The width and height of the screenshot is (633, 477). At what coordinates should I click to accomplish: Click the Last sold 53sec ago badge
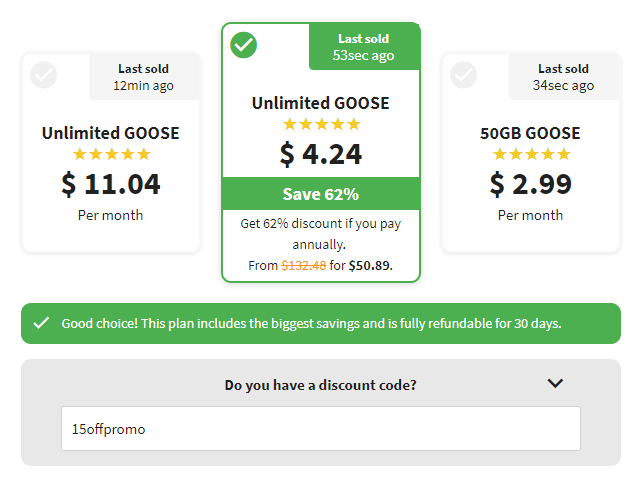coord(364,47)
